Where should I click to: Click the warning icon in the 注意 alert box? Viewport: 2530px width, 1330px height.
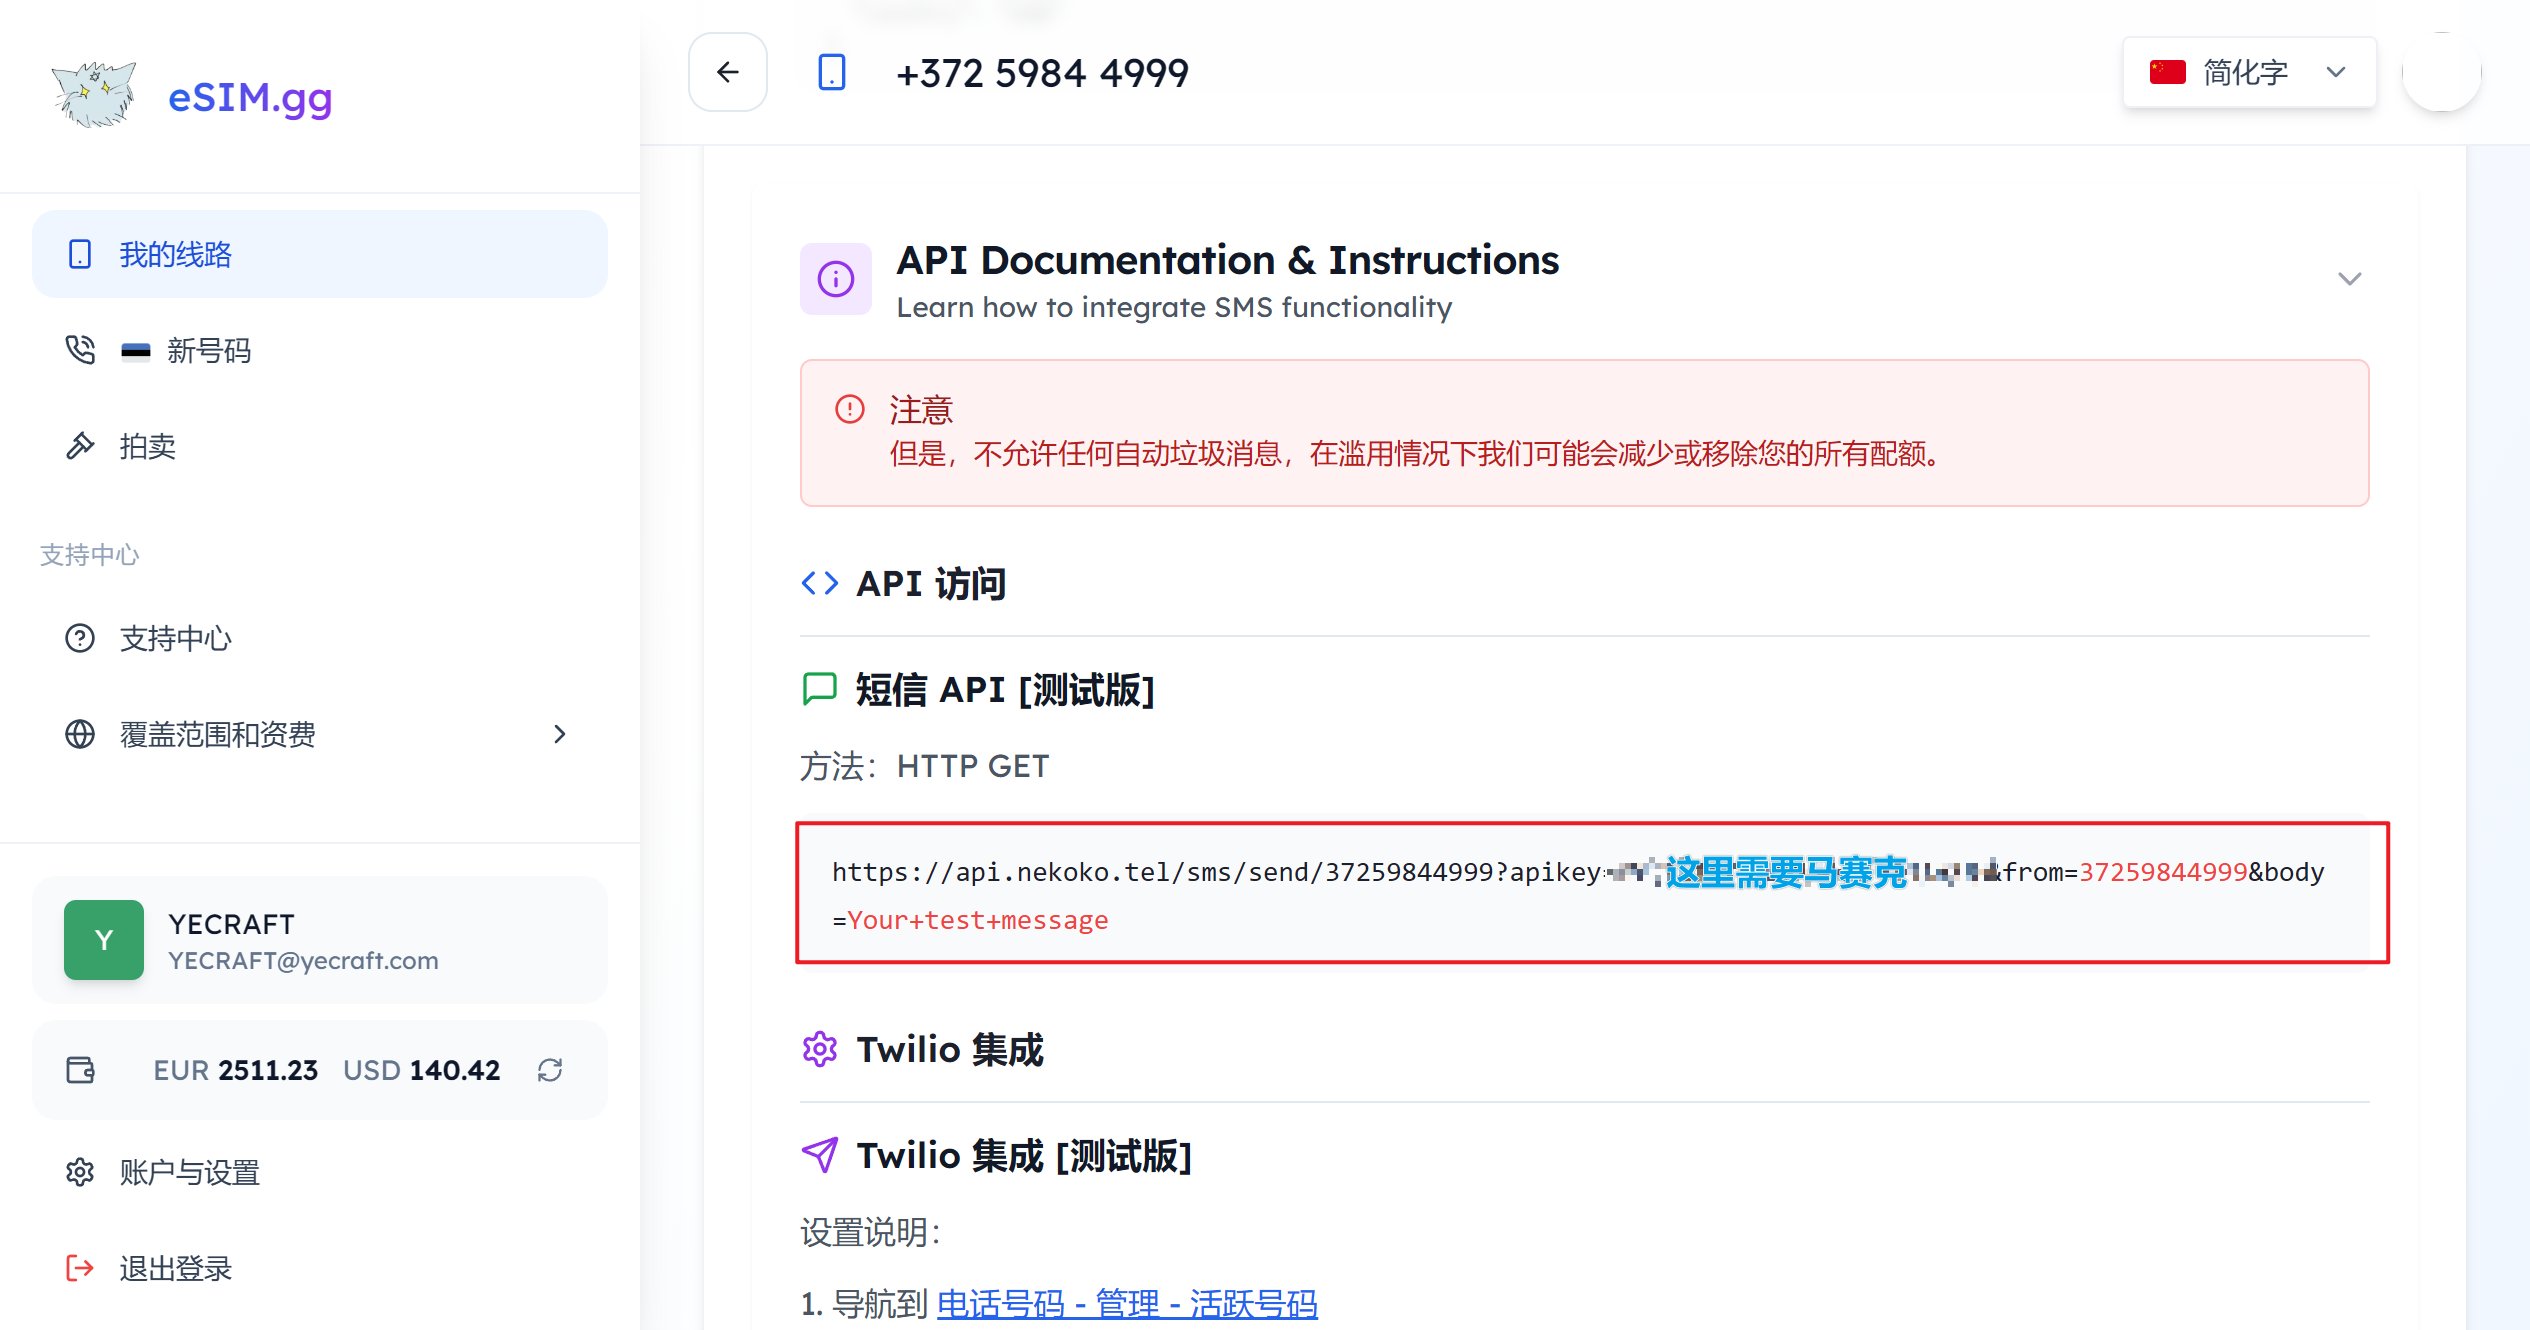point(849,408)
